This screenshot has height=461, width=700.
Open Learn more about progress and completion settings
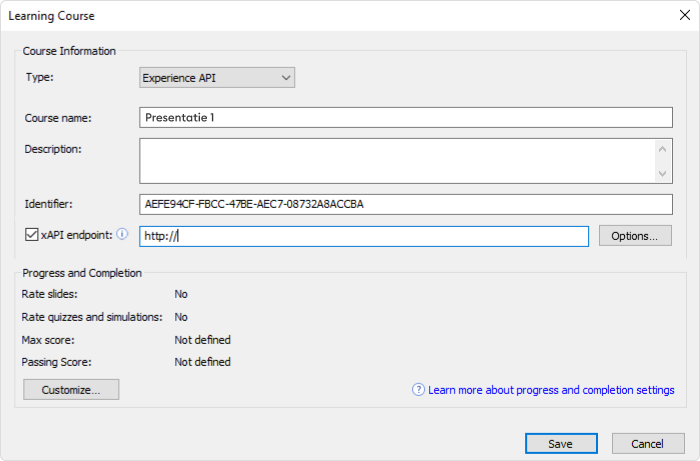click(551, 390)
